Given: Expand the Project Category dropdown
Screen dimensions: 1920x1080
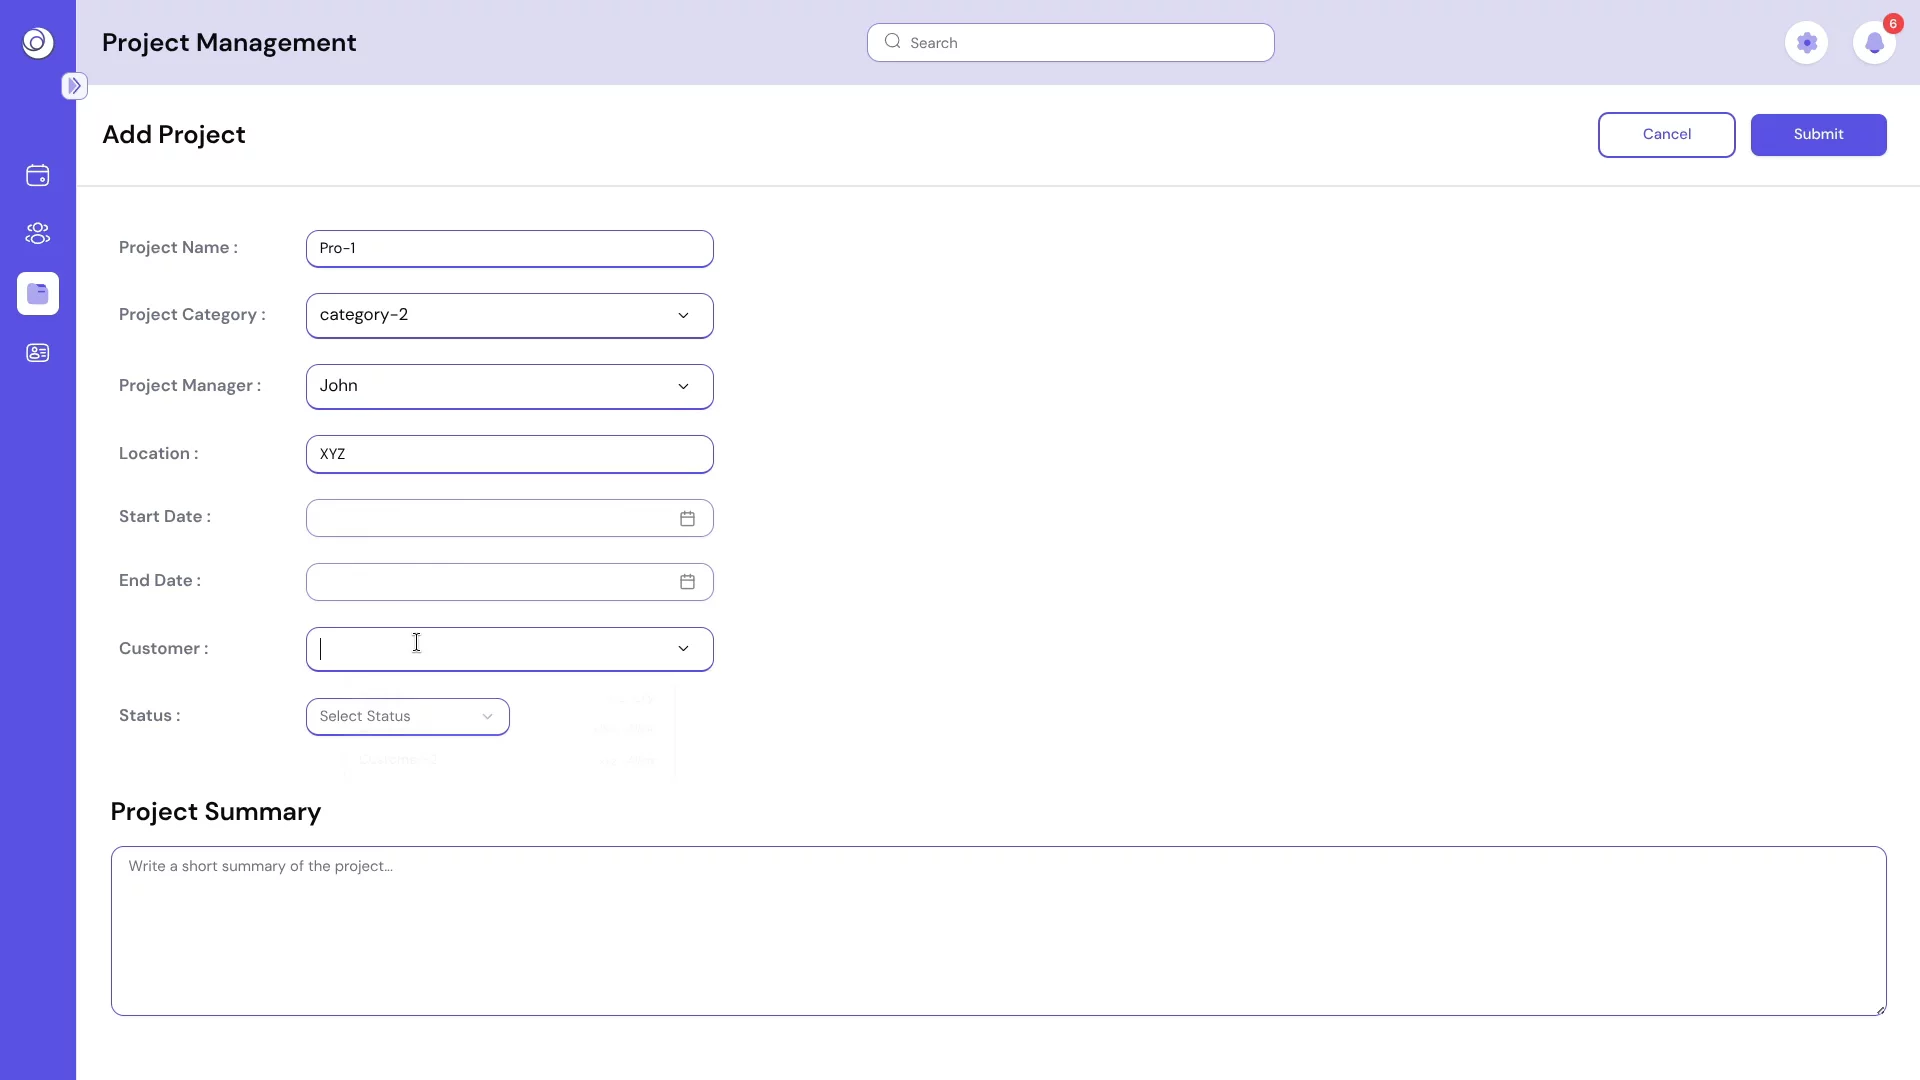Looking at the screenshot, I should click(510, 316).
